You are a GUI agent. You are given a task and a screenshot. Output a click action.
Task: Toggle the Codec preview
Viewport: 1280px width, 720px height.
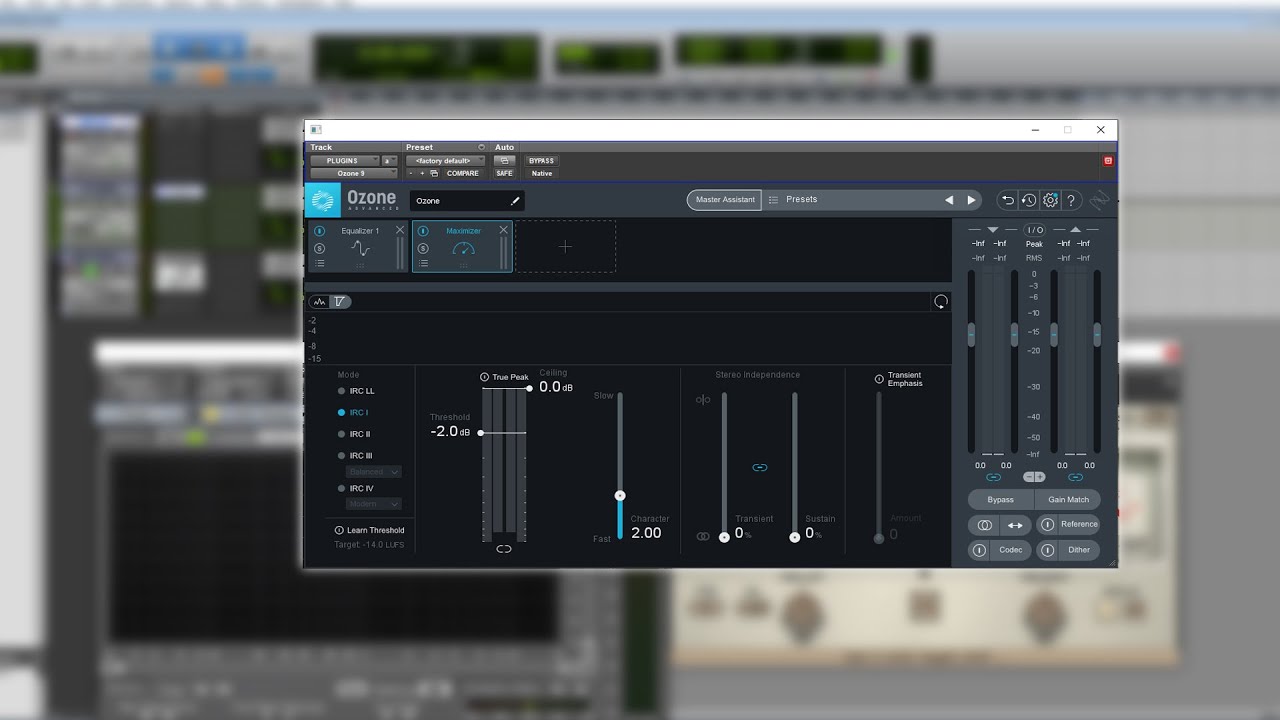[x=979, y=550]
